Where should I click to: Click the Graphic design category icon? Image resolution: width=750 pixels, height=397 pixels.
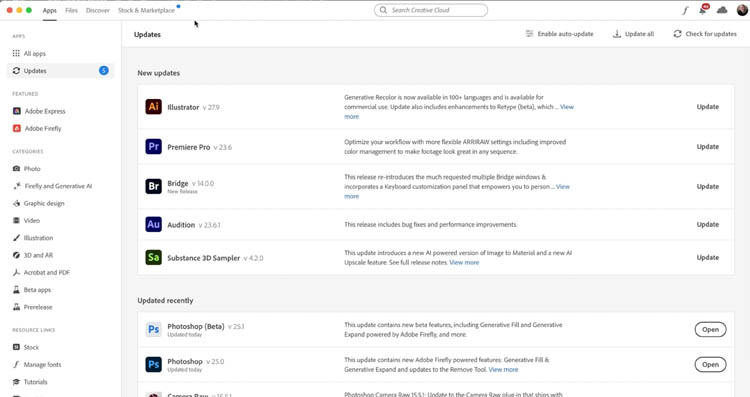[16, 203]
